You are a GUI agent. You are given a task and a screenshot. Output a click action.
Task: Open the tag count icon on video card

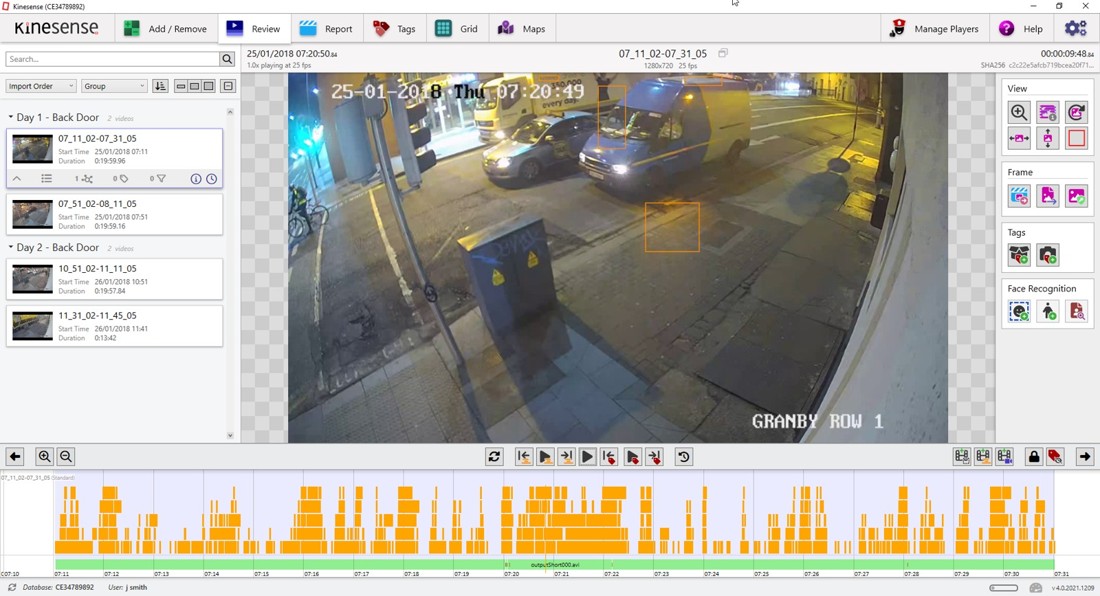121,179
